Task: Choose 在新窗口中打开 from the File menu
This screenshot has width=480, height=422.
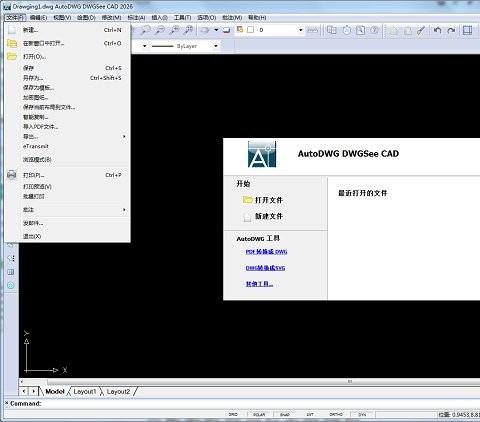Action: coord(67,43)
